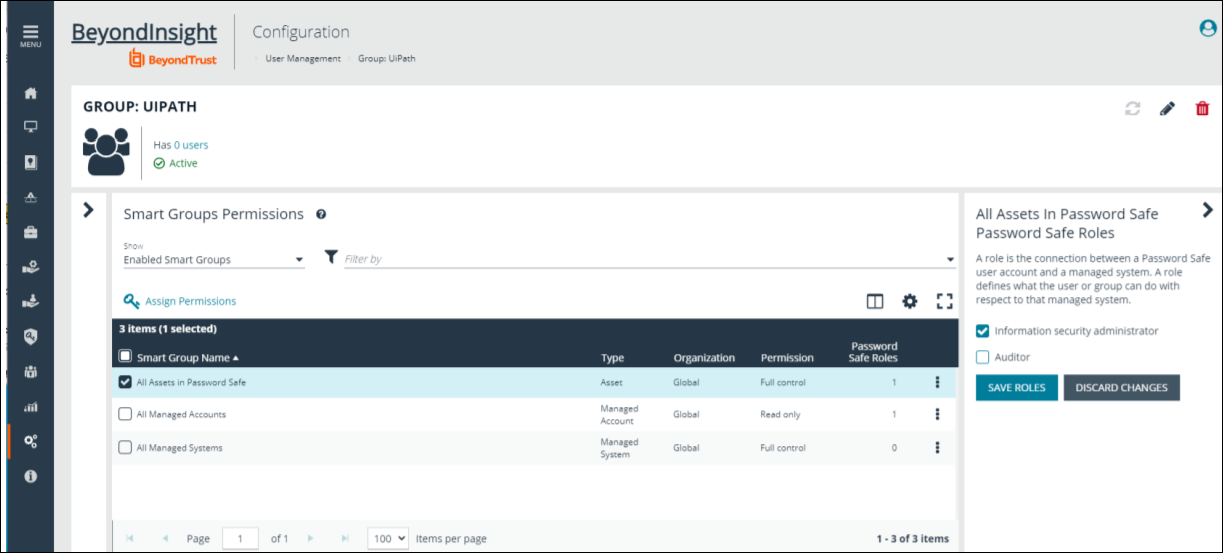Check the All Managed Accounts row

[125, 414]
